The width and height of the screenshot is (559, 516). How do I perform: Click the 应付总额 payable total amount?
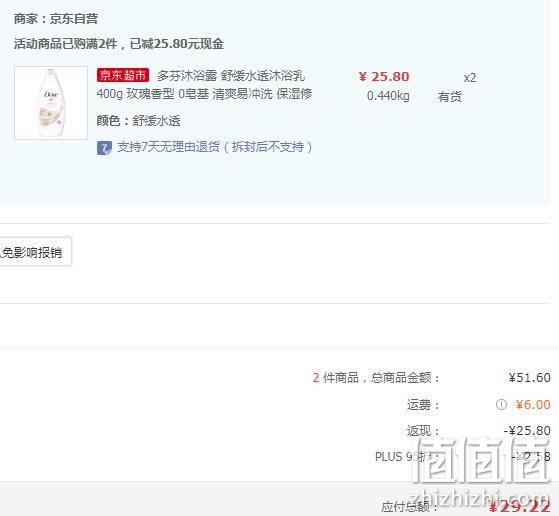tap(520, 506)
